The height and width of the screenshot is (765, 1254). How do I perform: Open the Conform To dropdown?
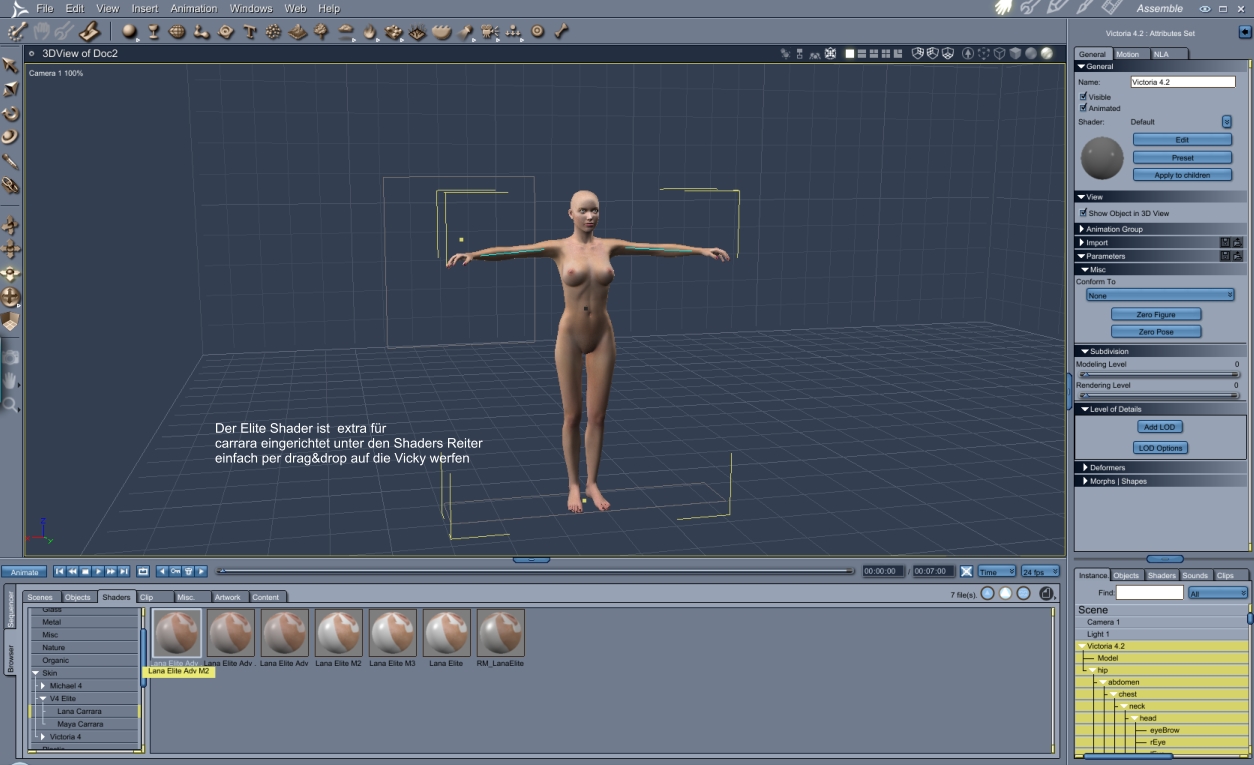pos(1160,295)
